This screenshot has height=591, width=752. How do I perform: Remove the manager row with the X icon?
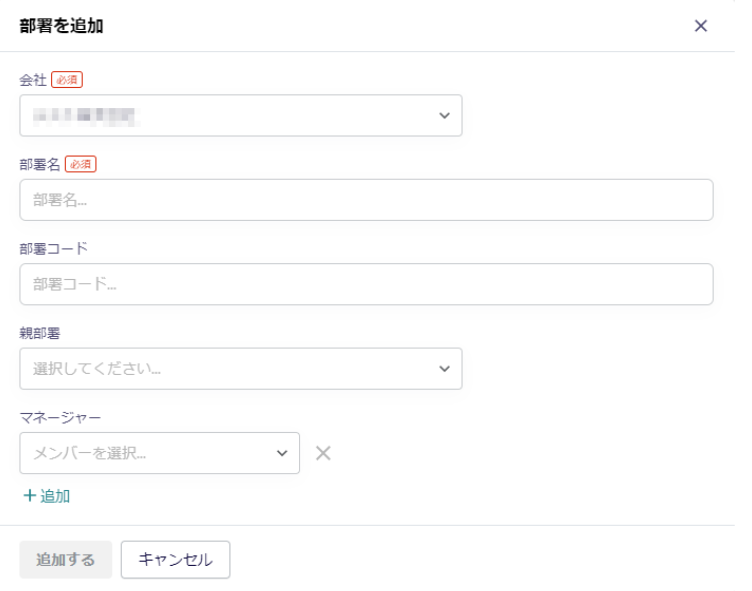coord(323,453)
